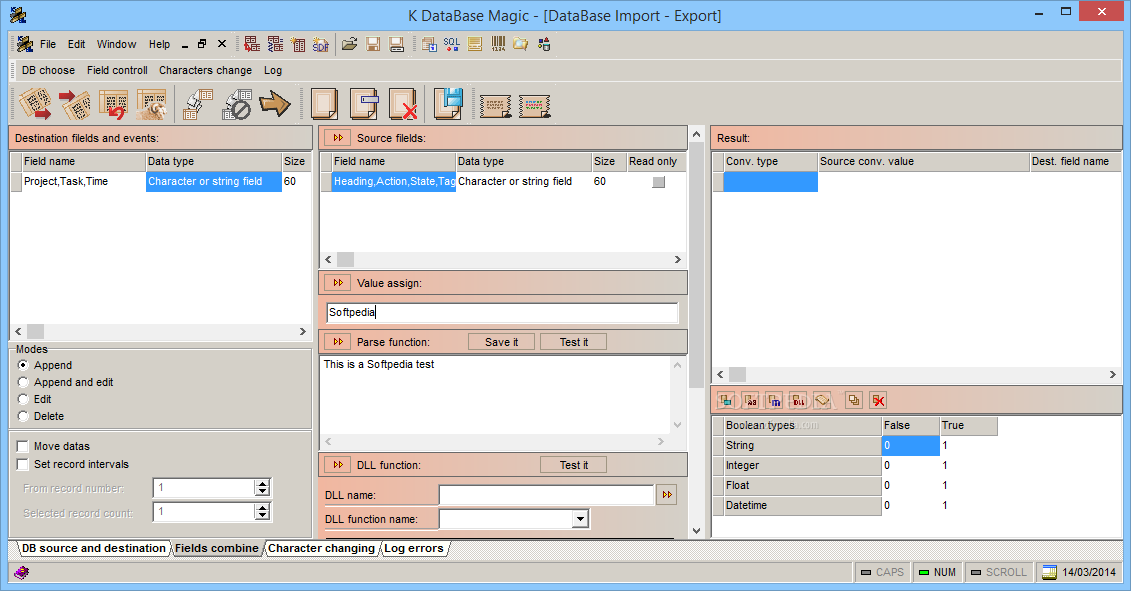Click the page with blue bar icon
The height and width of the screenshot is (591, 1131).
pos(364,105)
